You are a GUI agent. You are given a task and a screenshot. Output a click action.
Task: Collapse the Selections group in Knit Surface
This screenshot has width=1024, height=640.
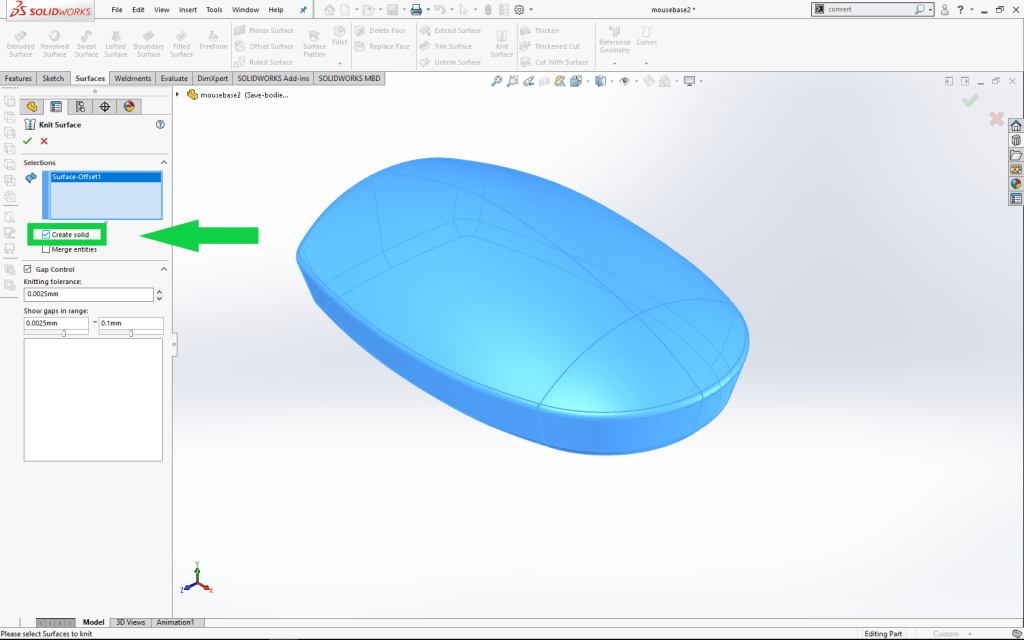pyautogui.click(x=163, y=162)
